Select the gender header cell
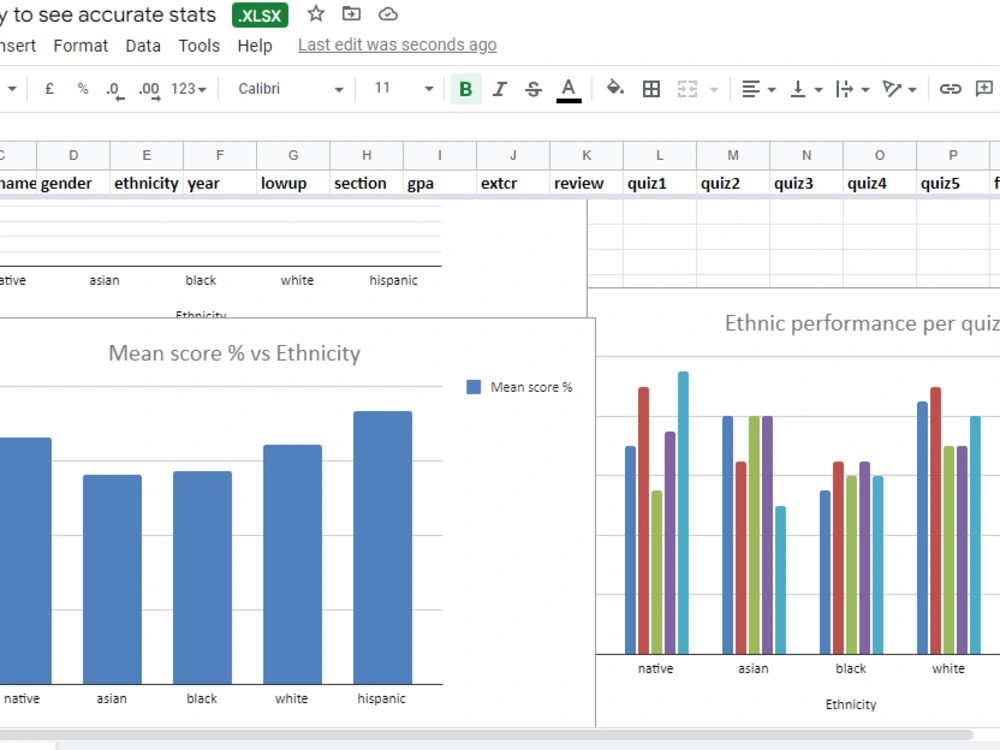 [x=73, y=183]
